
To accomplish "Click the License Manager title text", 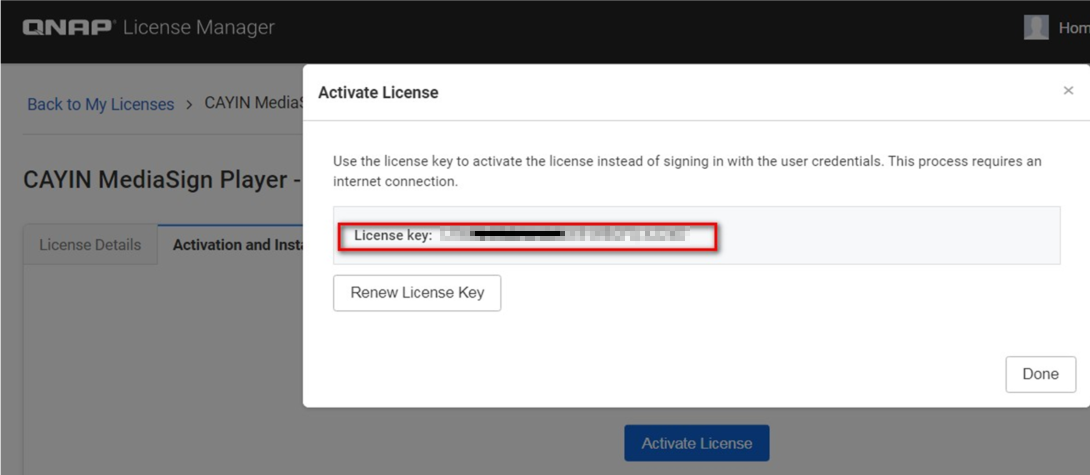I will pyautogui.click(x=198, y=28).
